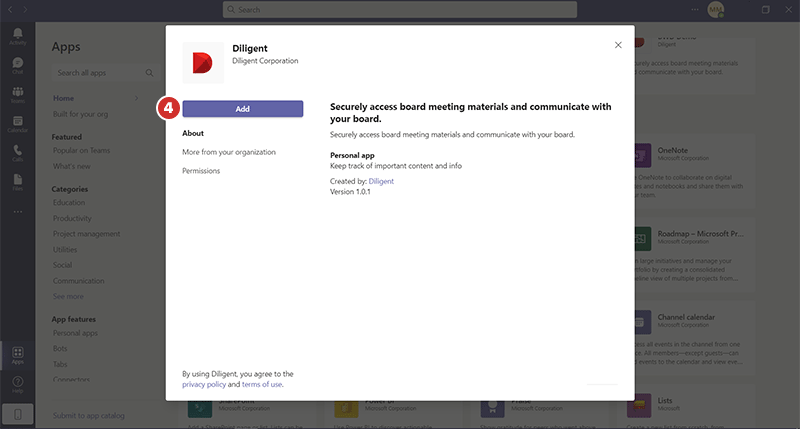The image size is (800, 429).
Task: Open the Calendar icon in sidebar
Action: point(17,124)
